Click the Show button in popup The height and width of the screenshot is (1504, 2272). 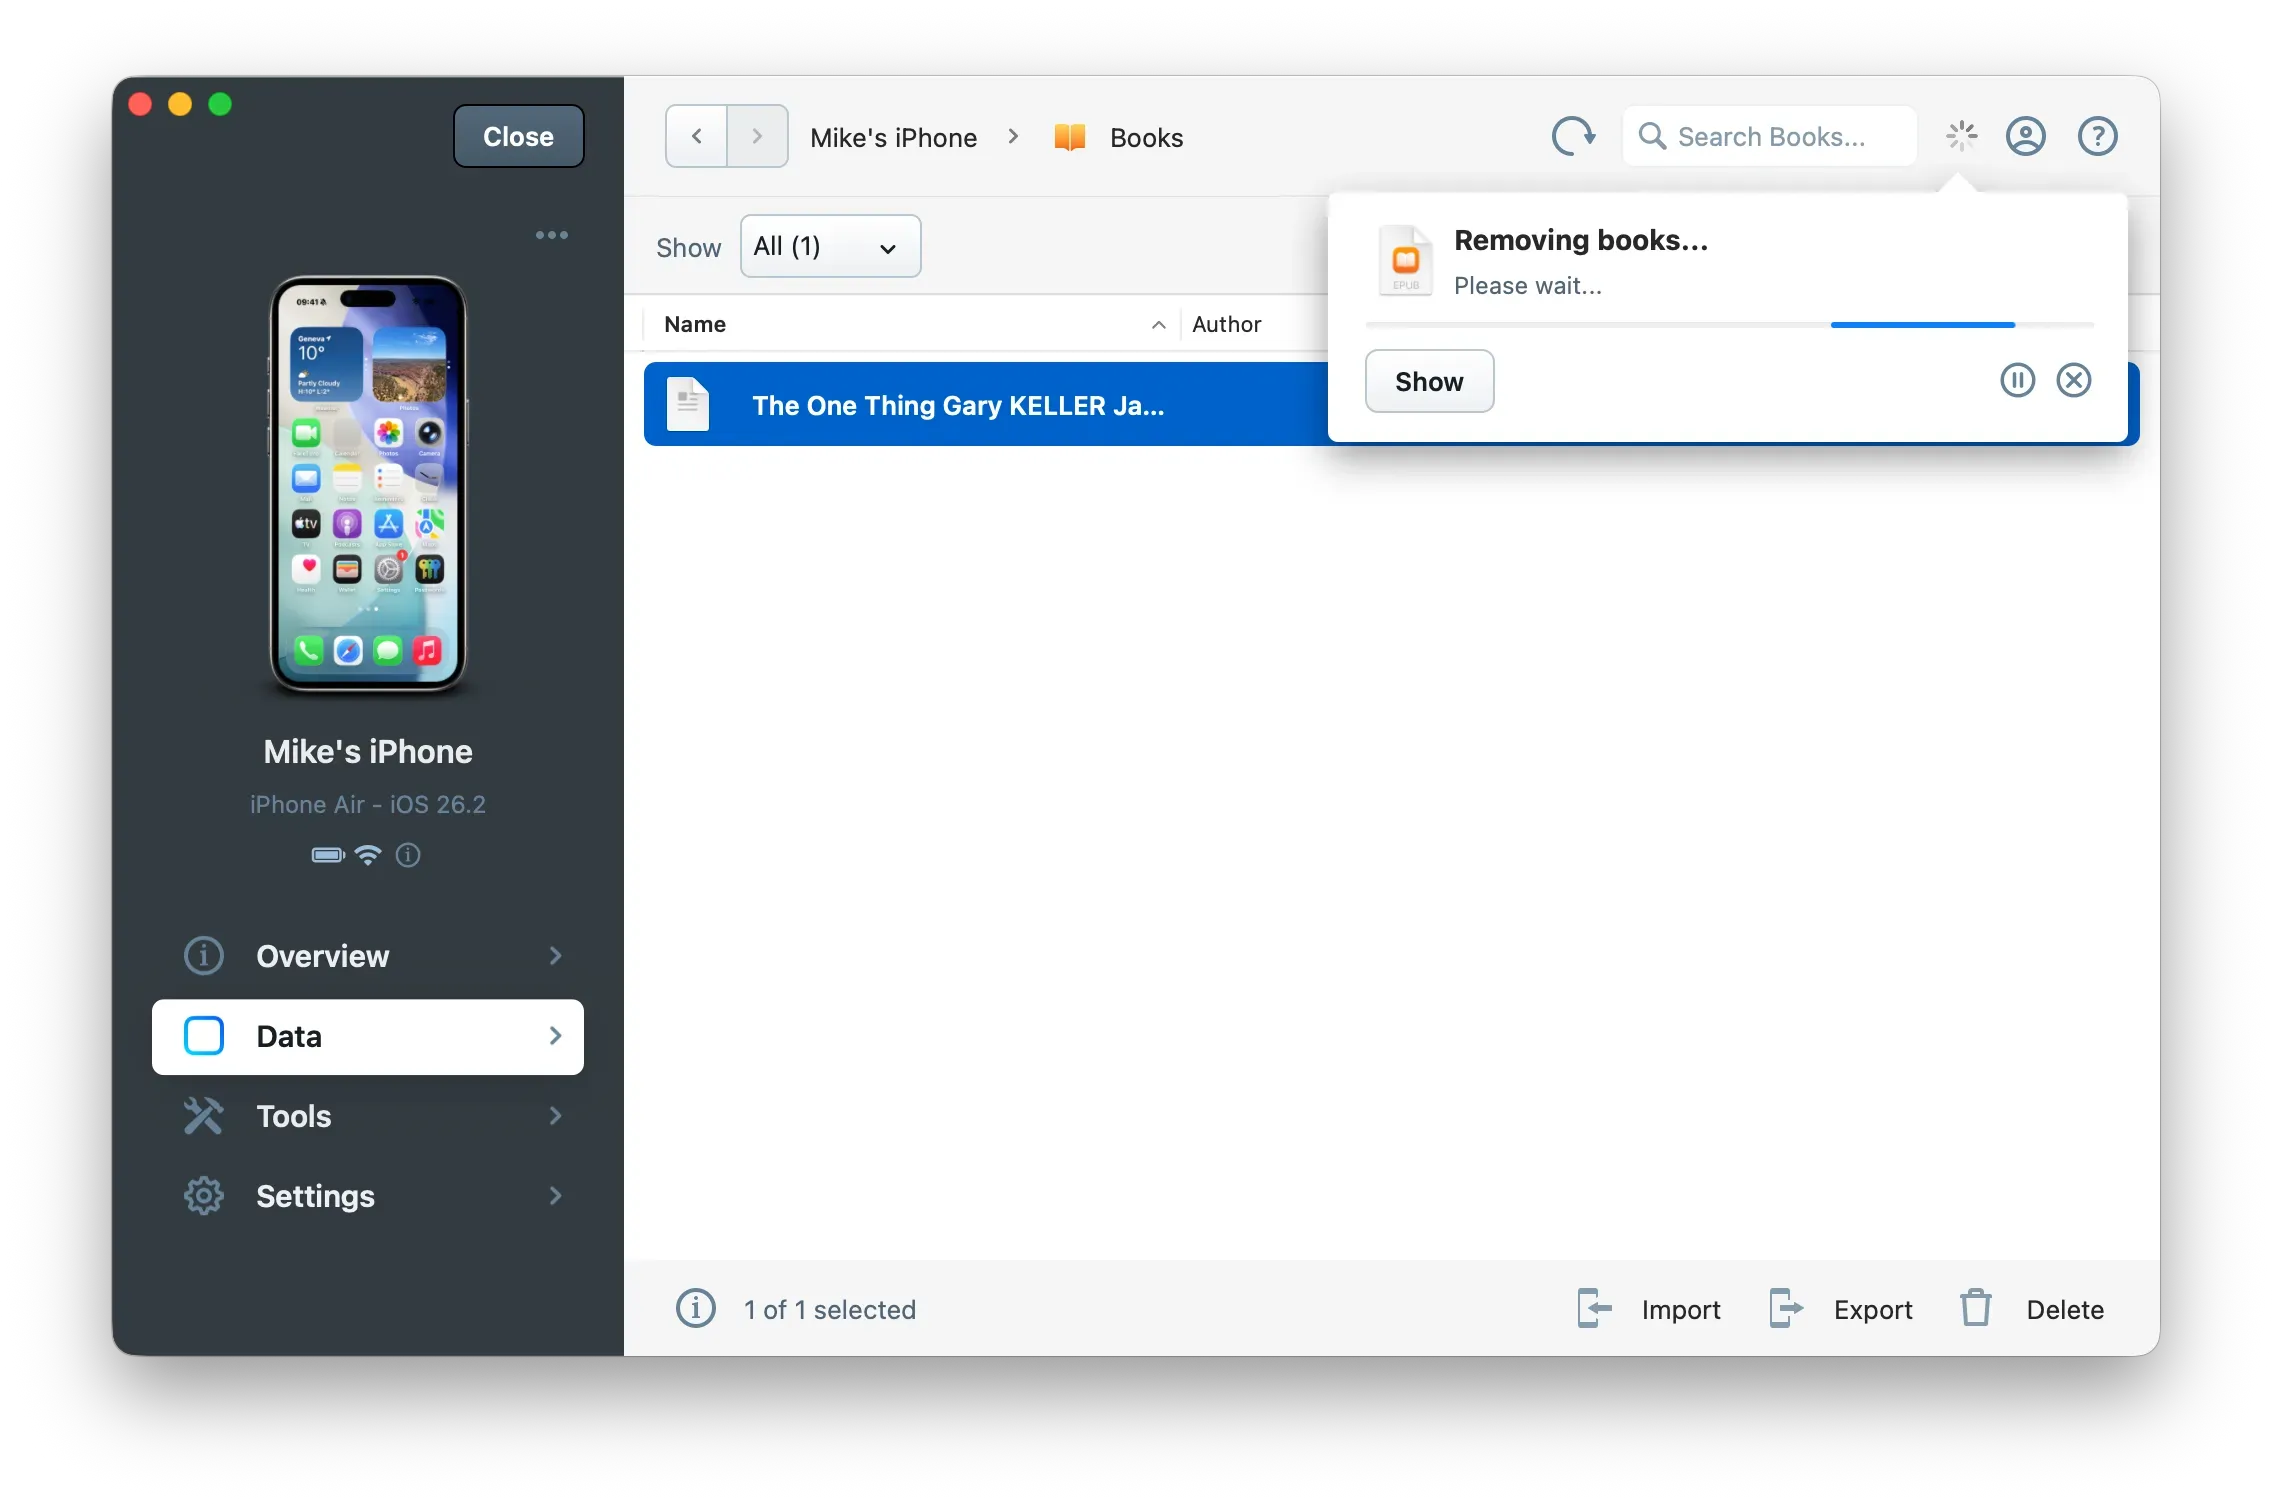pos(1429,381)
